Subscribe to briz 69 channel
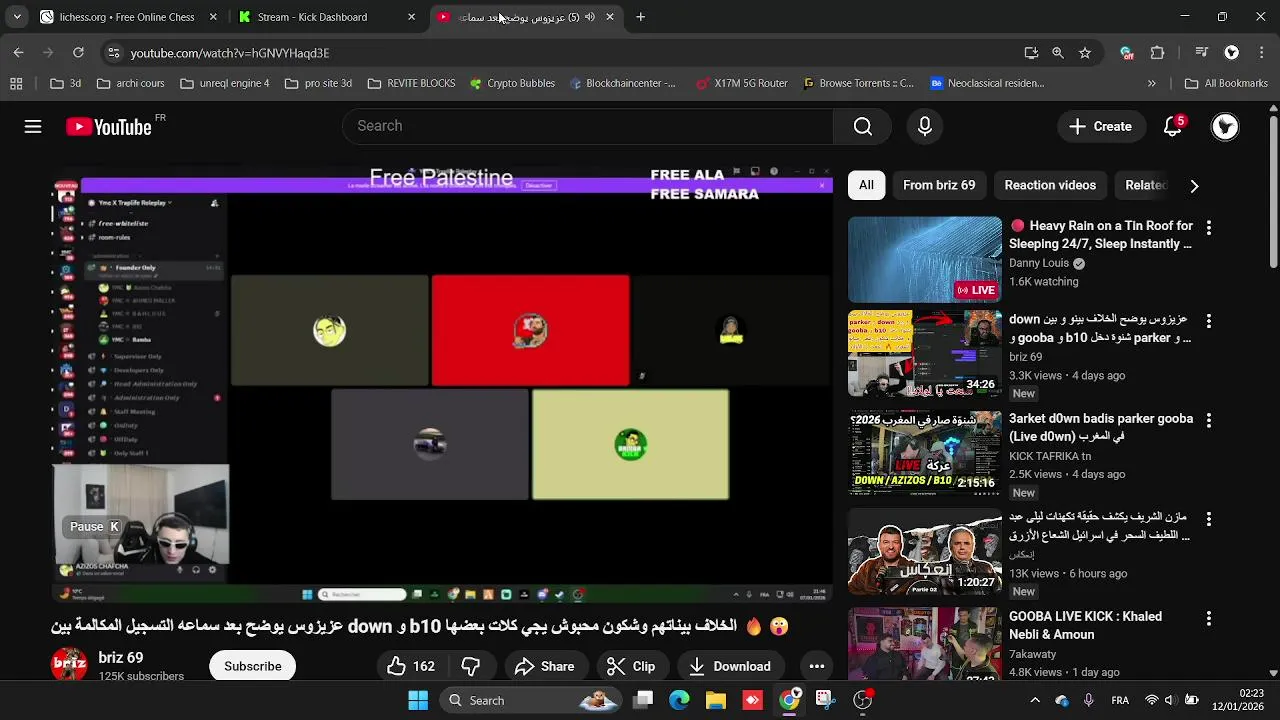Screen dimensions: 1280x720 click(x=253, y=666)
